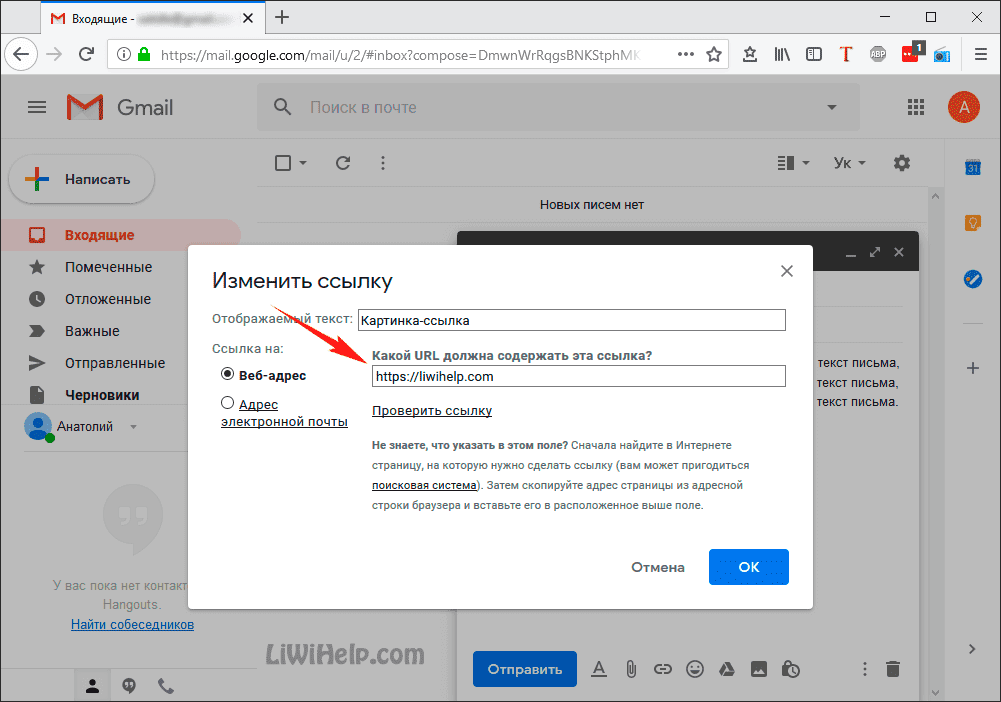Image resolution: width=1001 pixels, height=702 pixels.
Task: Open the inbox more-actions three-dot menu
Action: [x=383, y=163]
